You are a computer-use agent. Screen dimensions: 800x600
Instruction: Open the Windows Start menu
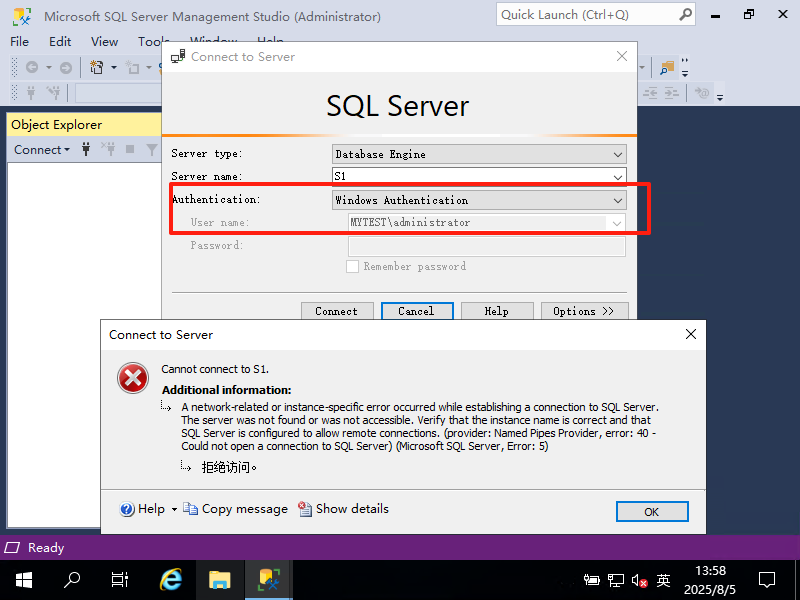[x=24, y=580]
